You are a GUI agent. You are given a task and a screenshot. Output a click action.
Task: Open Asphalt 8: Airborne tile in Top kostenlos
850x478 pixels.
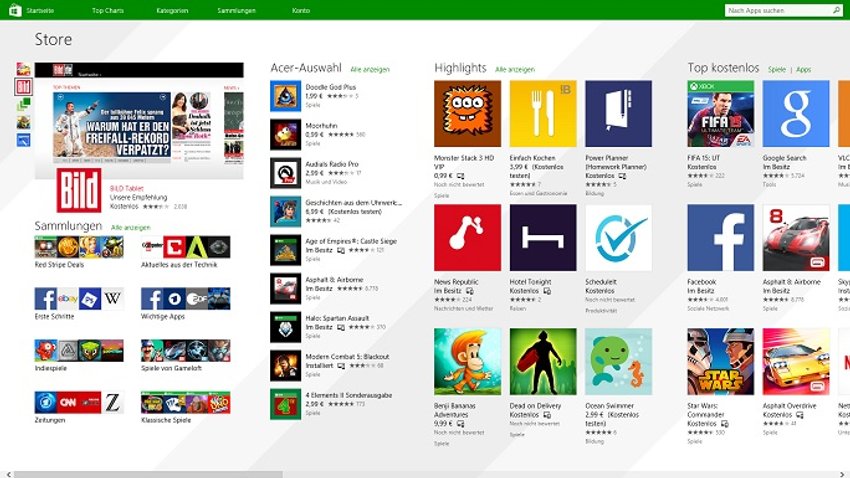(796, 237)
